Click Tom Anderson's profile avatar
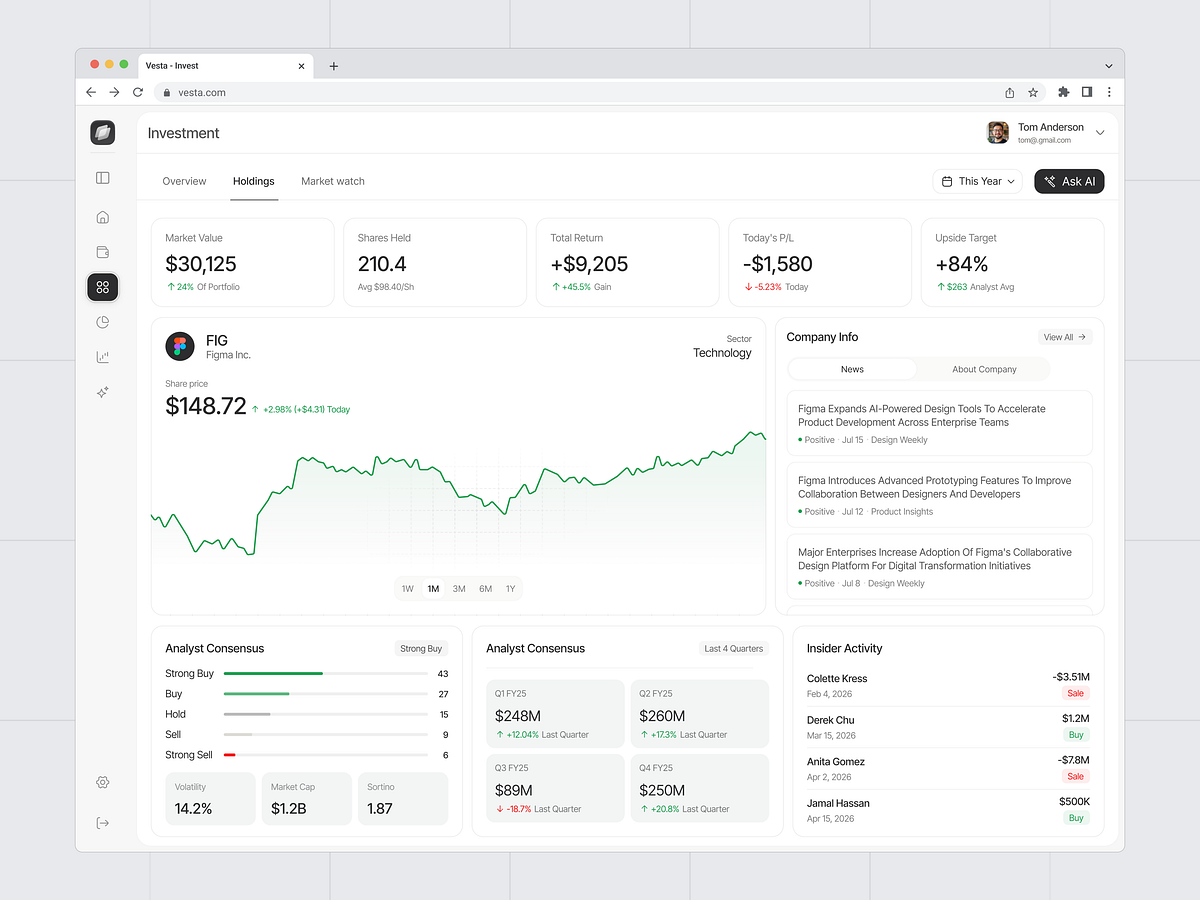Screen dimensions: 1200x900 (998, 133)
